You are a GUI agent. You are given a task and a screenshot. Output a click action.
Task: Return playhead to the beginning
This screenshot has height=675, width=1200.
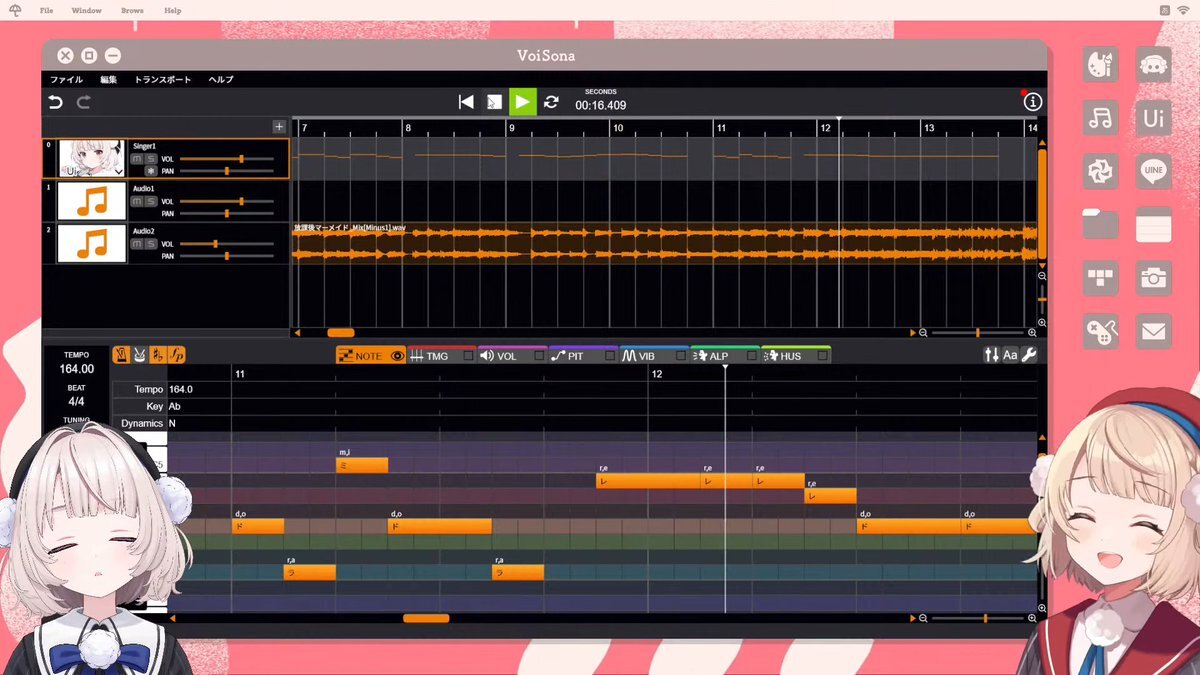tap(466, 102)
